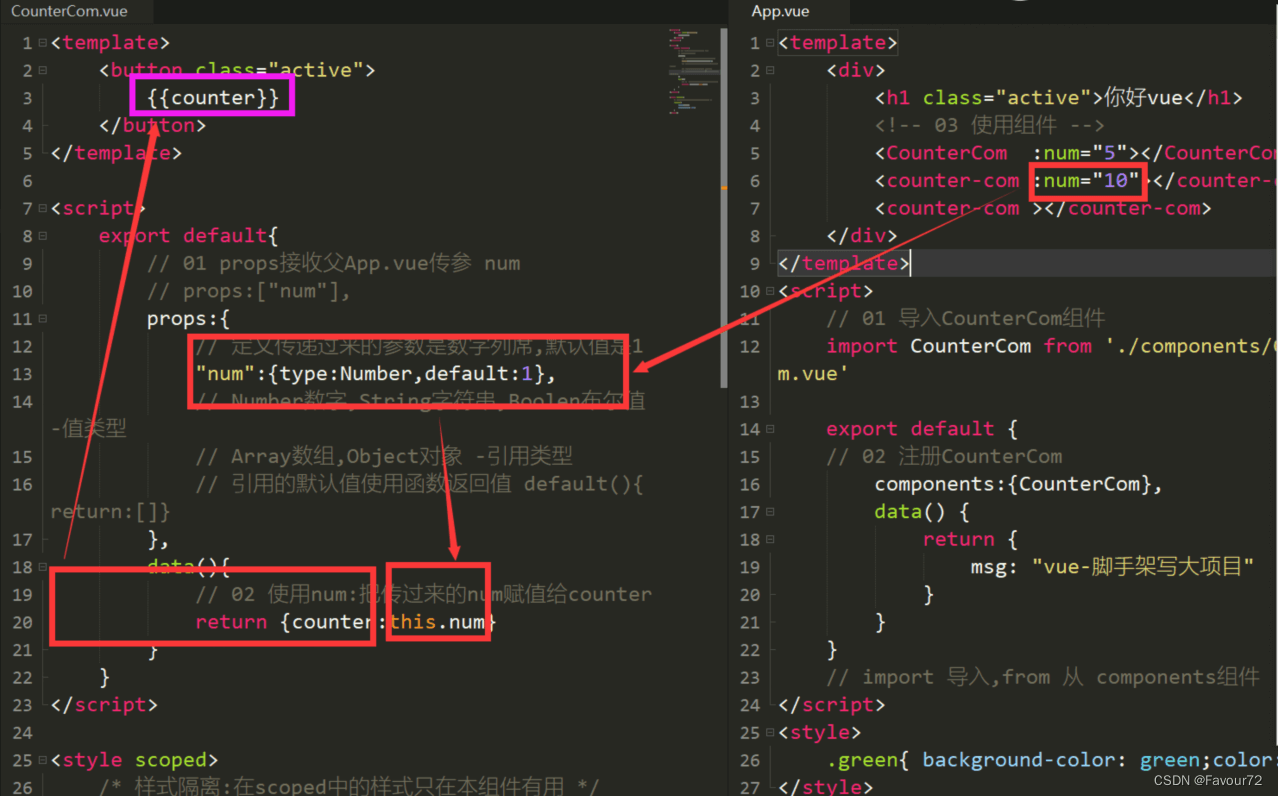Fold the export default block in App.vue
This screenshot has width=1278, height=796.
click(x=769, y=429)
